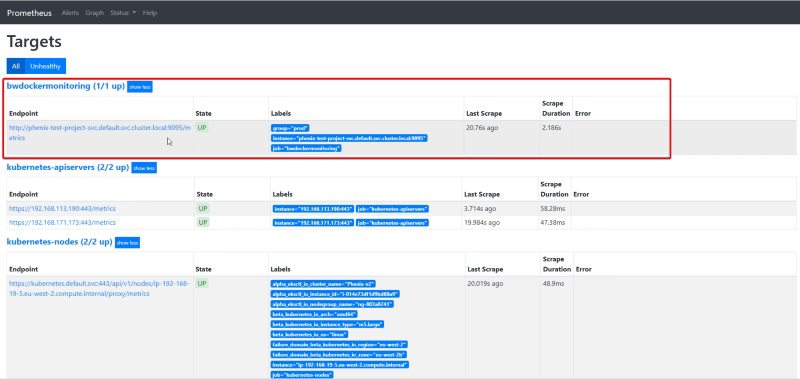Viewport: 800px width, 379px height.
Task: Click the job="bwdockermonitoring" label badge
Action: 306,148
